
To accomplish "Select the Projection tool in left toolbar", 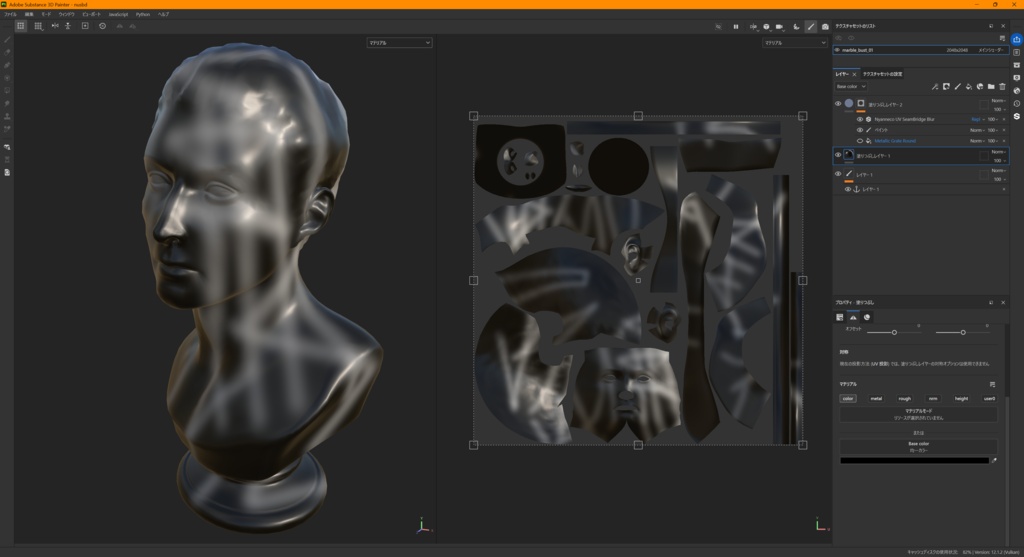I will point(7,65).
